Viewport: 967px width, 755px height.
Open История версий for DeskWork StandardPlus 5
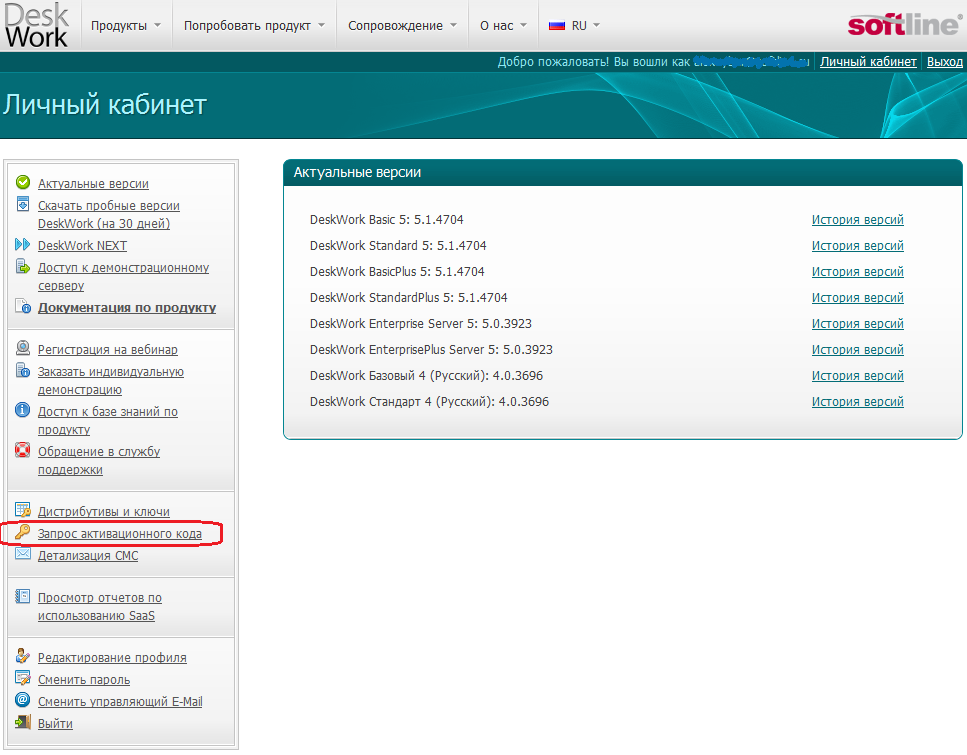click(x=857, y=297)
